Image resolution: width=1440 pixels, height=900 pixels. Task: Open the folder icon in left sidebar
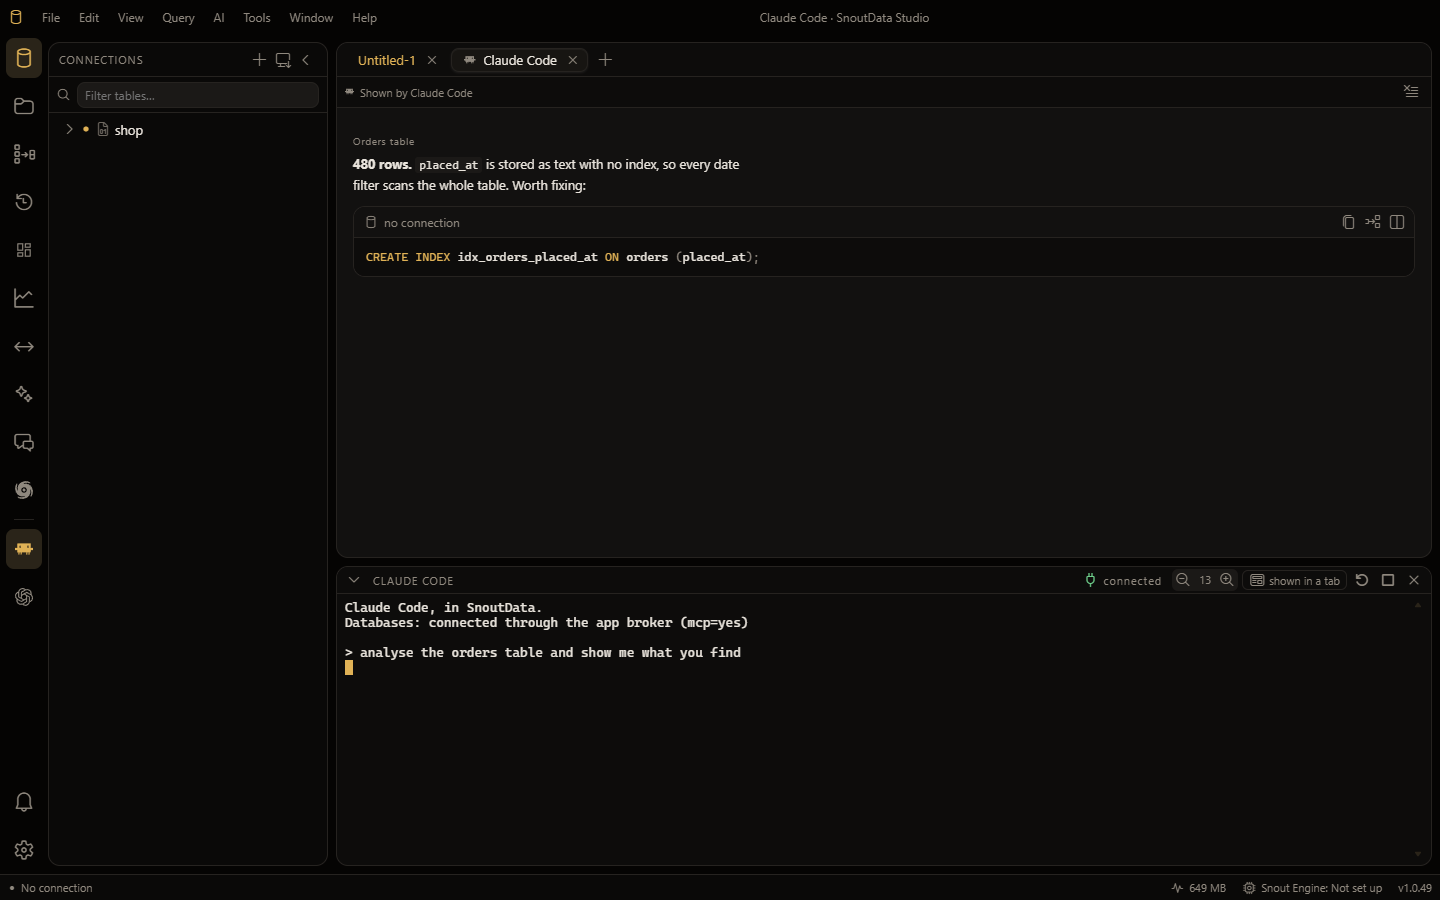pos(24,106)
